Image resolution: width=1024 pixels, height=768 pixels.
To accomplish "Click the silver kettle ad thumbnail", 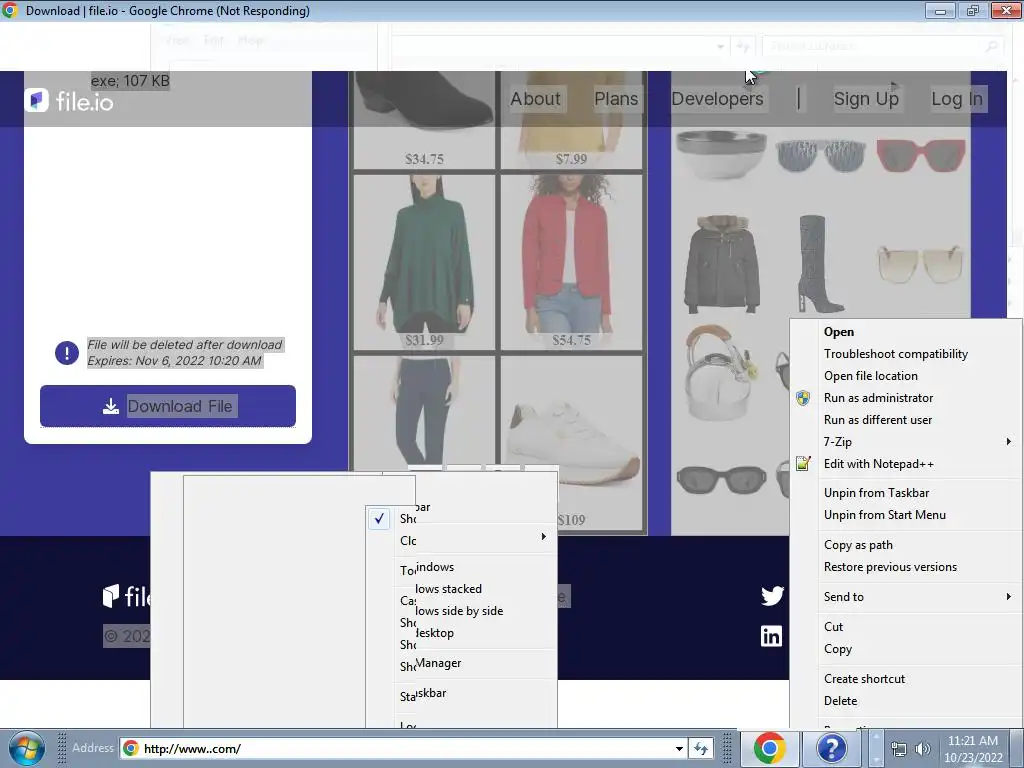I will coord(721,372).
